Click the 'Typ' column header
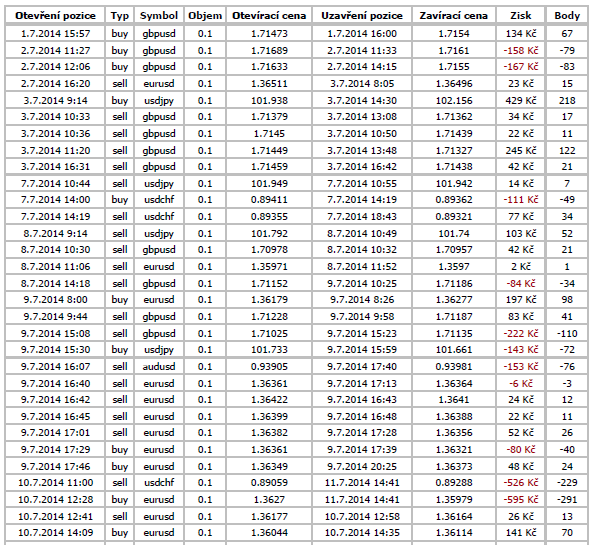Image resolution: width=594 pixels, height=545 pixels. pyautogui.click(x=120, y=16)
